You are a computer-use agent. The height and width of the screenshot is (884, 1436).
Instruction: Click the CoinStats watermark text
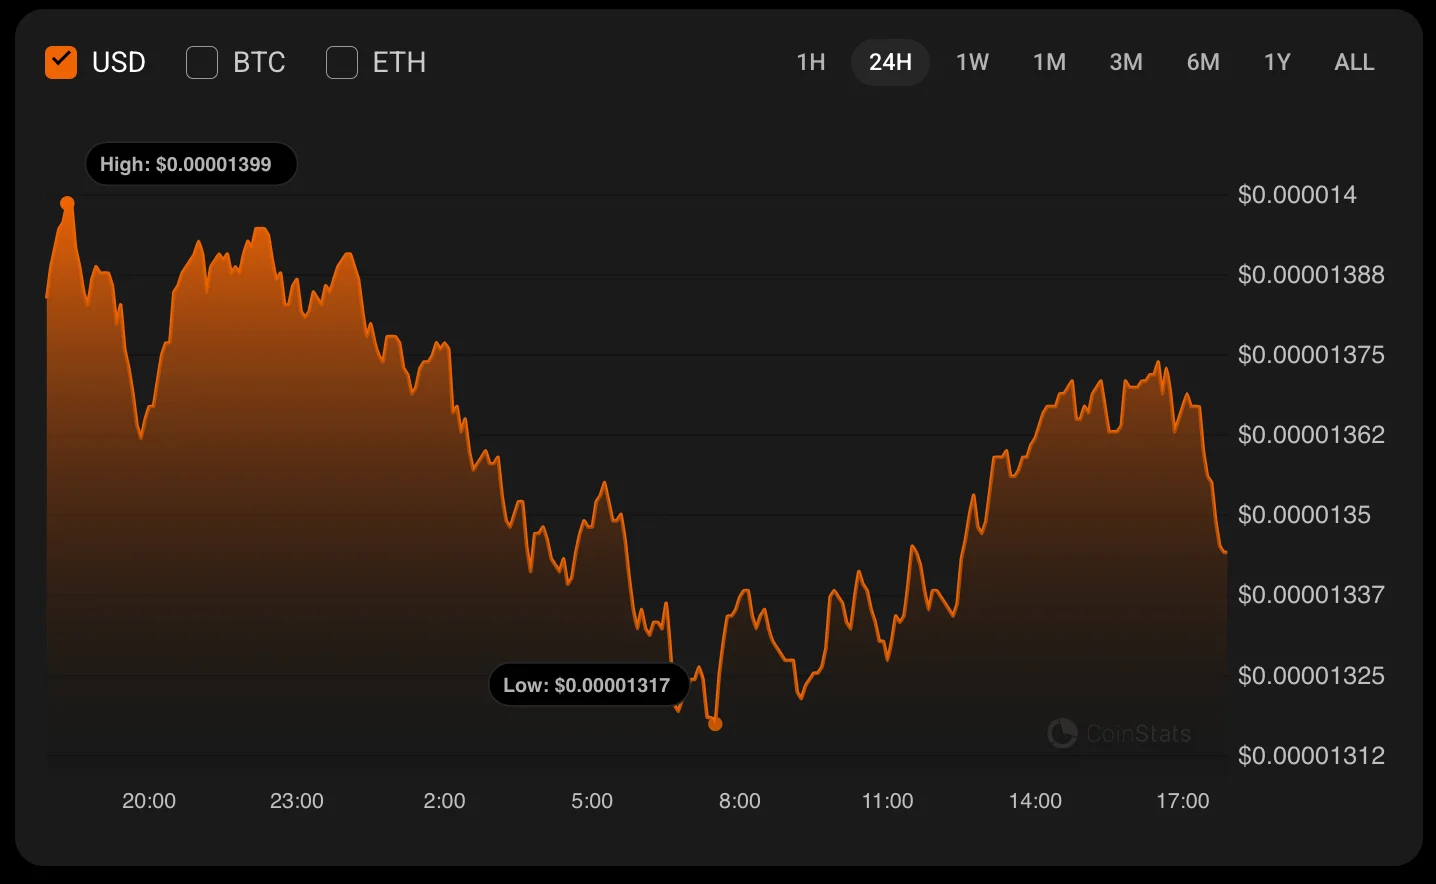1138,734
